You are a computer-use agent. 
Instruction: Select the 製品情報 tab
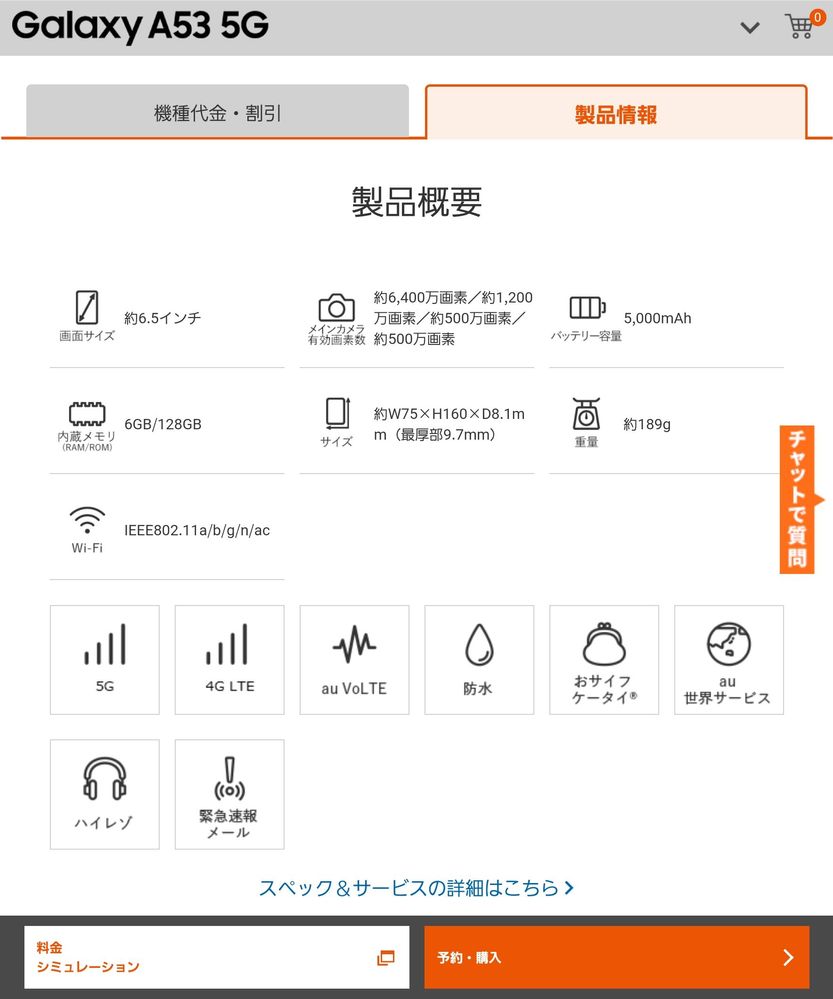[x=616, y=112]
